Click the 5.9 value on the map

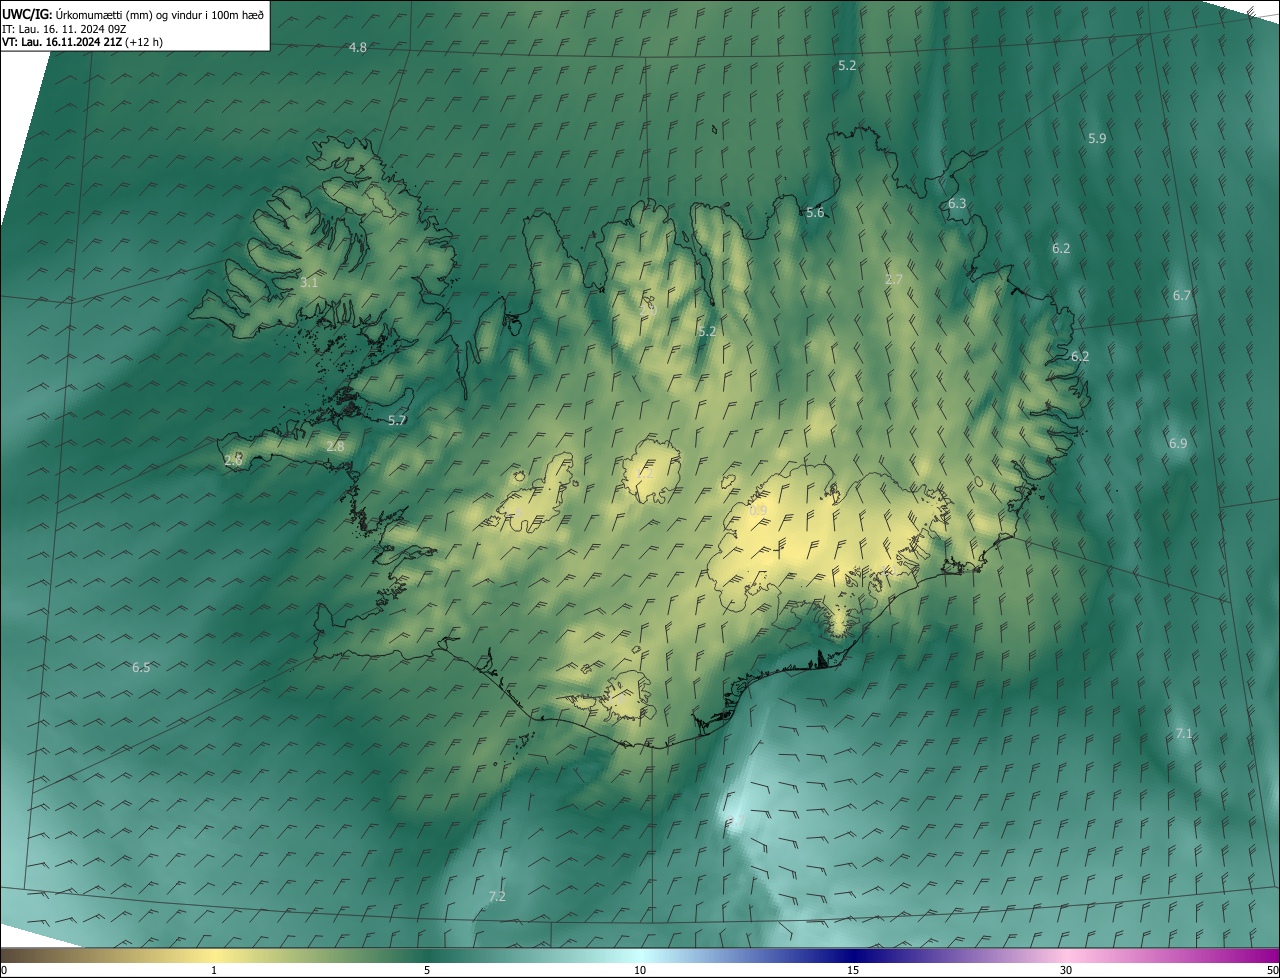click(x=1097, y=138)
